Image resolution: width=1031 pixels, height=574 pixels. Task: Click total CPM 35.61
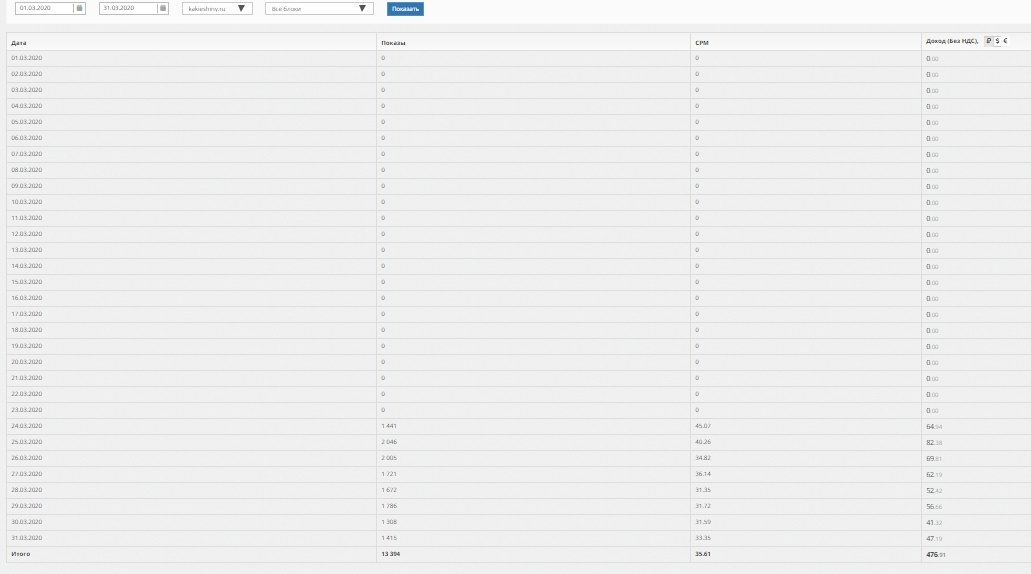coord(703,554)
